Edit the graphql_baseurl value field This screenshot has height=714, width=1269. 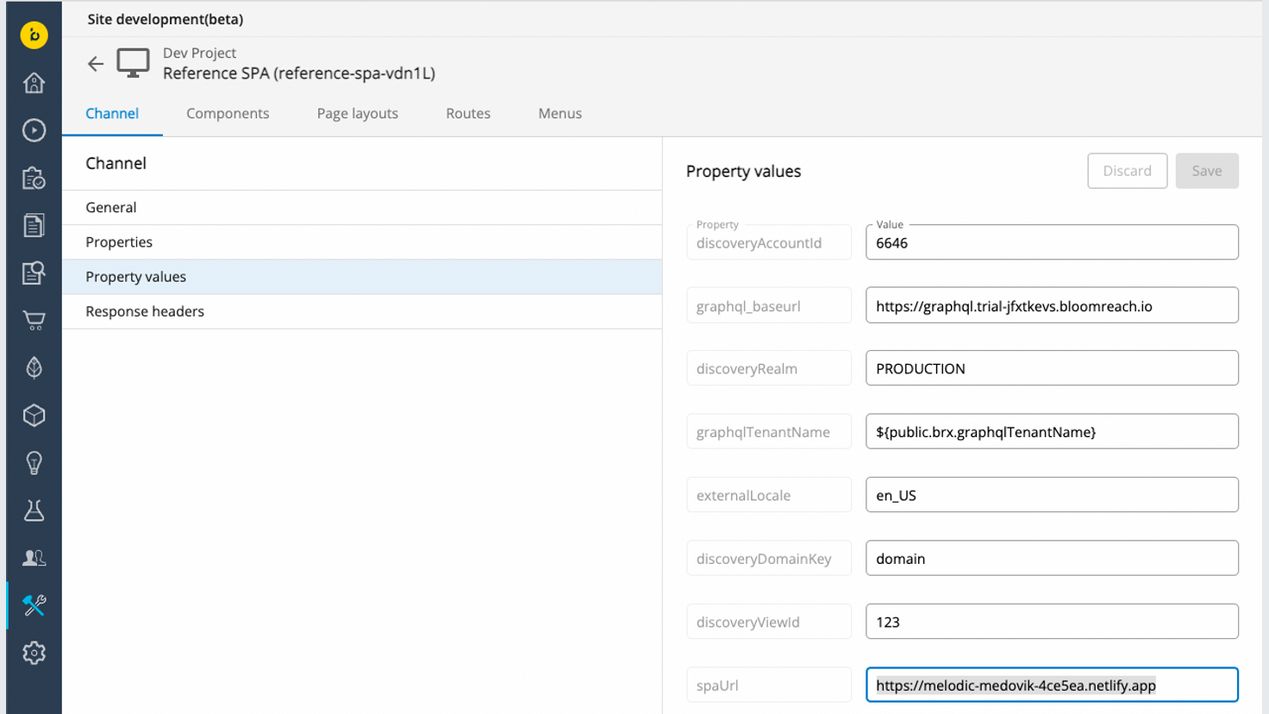[1052, 305]
